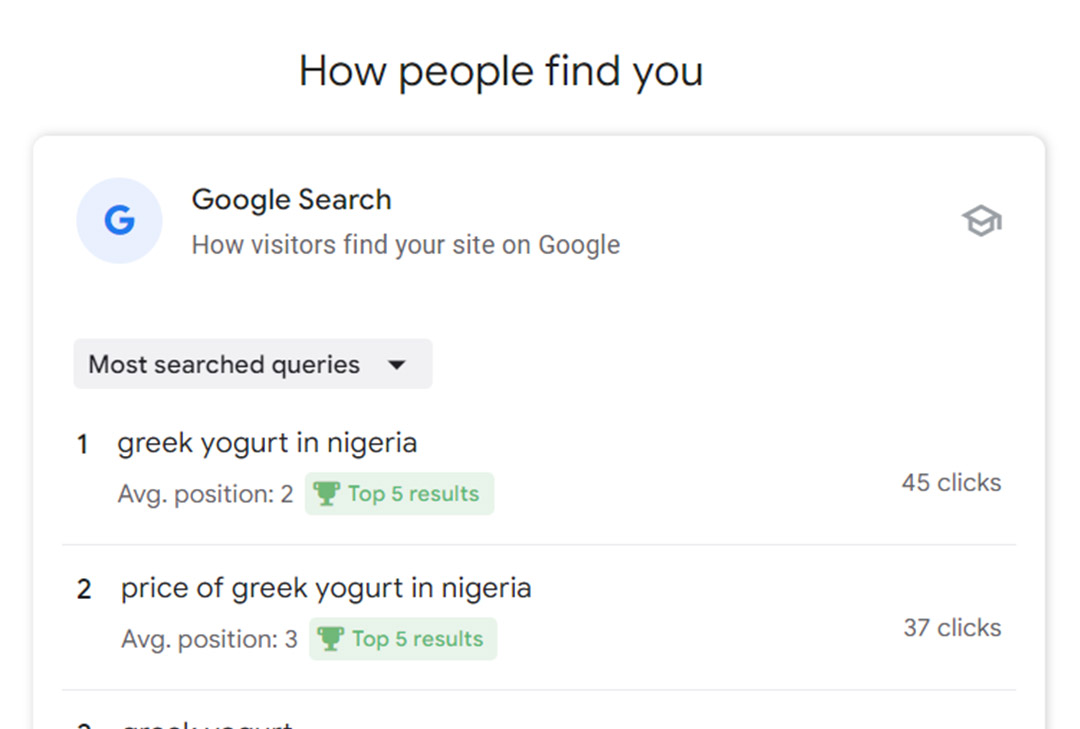Select the 37 clicks count
This screenshot has width=1080, height=729.
click(953, 628)
